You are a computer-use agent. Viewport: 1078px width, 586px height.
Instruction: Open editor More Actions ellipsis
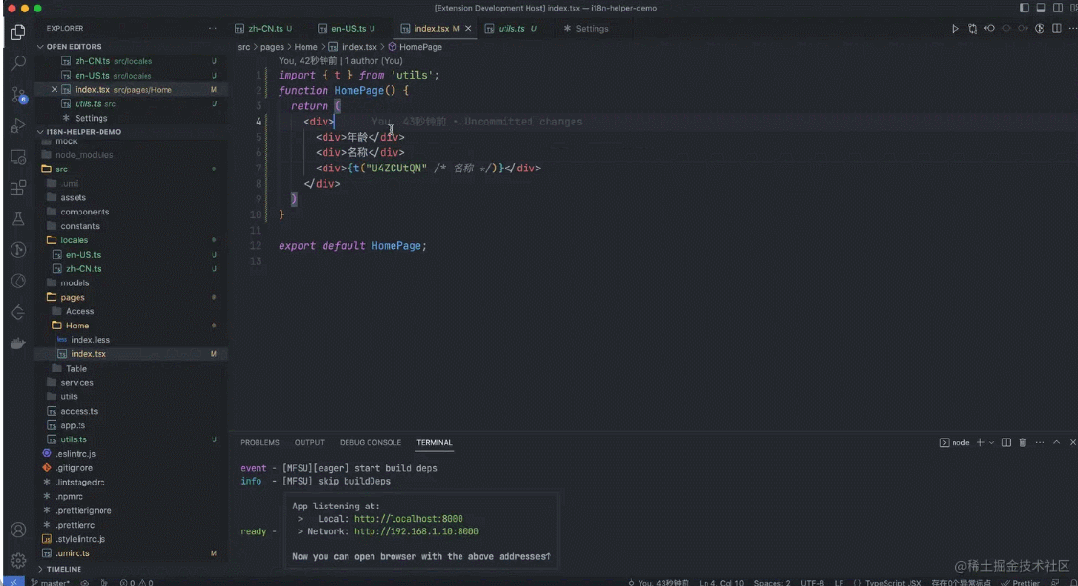1072,29
